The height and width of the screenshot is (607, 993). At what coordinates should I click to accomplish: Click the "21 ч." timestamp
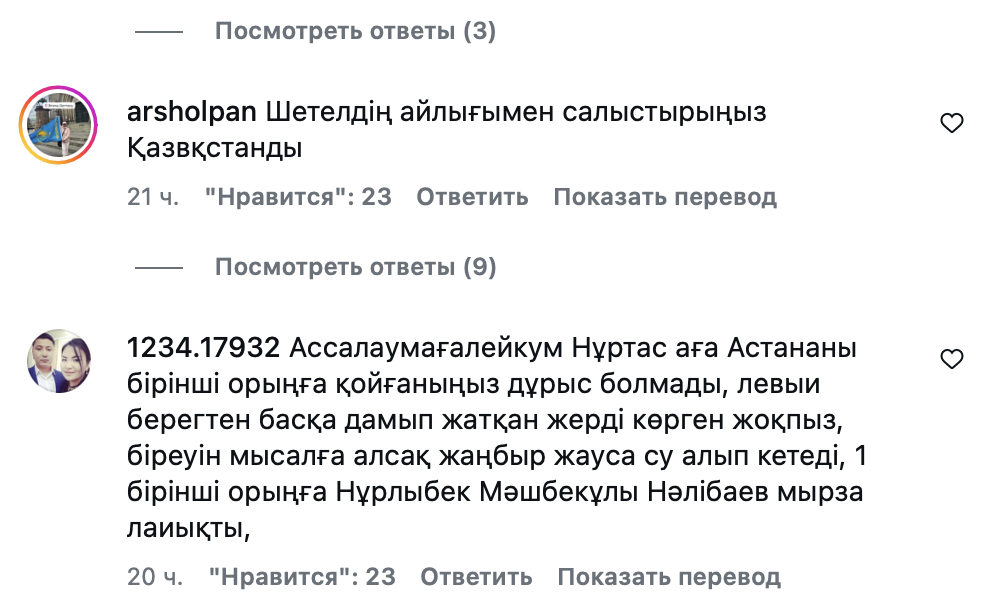[x=153, y=197]
